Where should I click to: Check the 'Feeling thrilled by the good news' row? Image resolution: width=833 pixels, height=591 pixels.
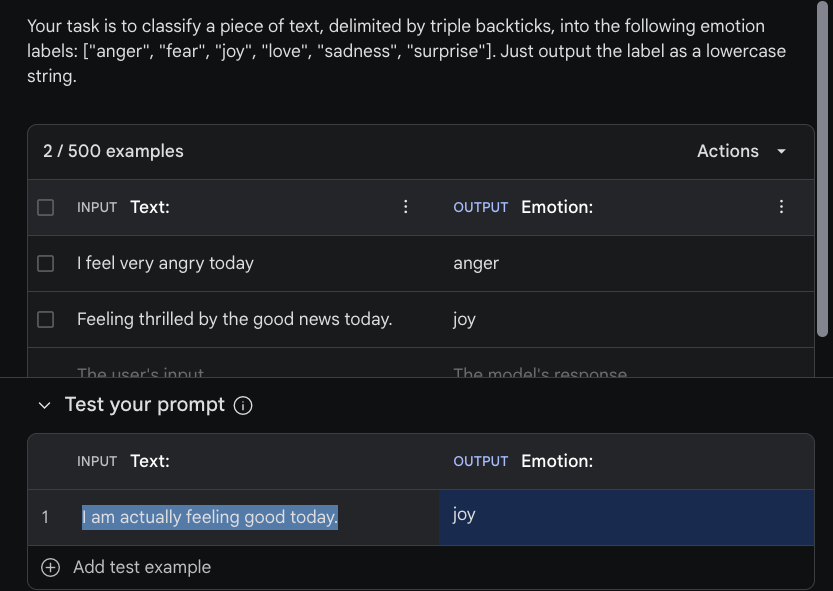[44, 319]
